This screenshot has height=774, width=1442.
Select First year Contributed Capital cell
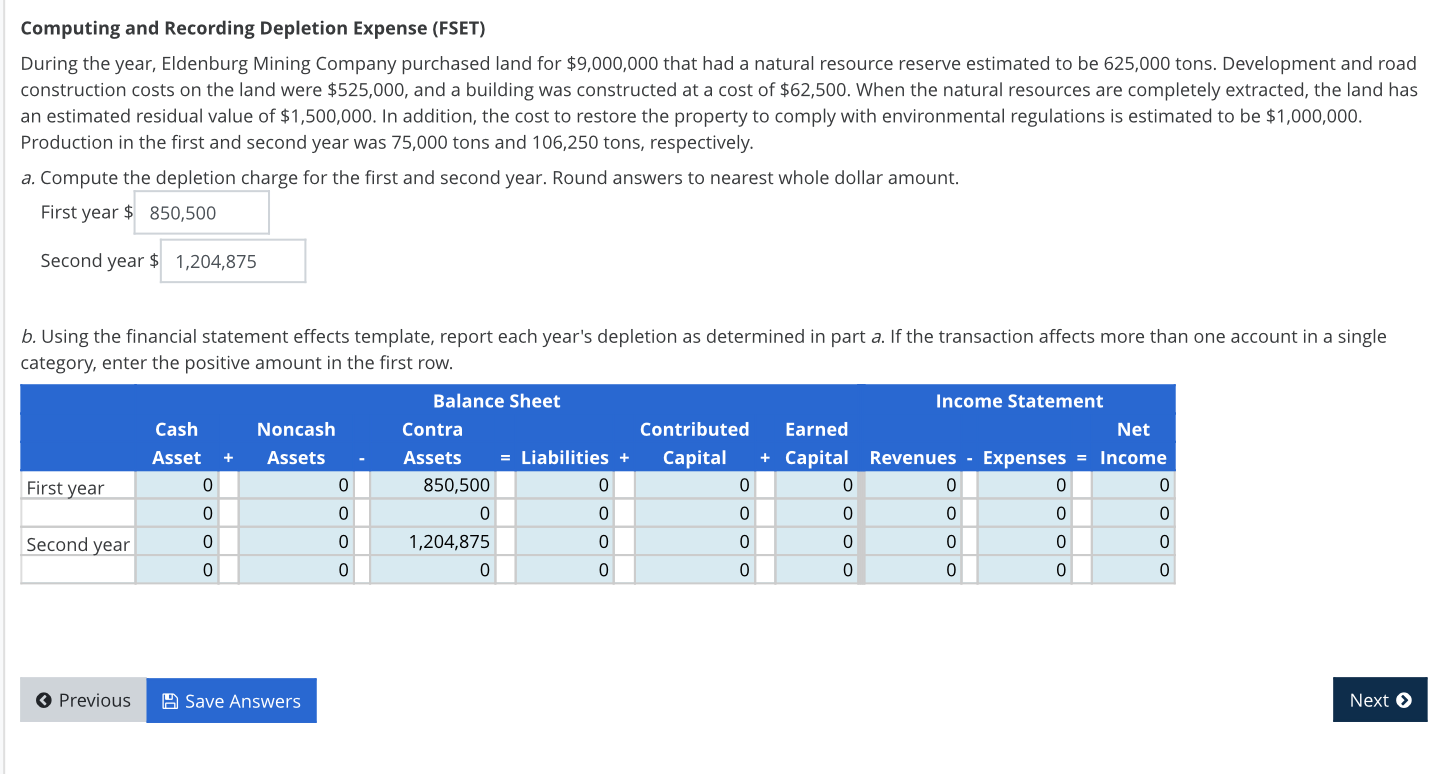point(694,486)
